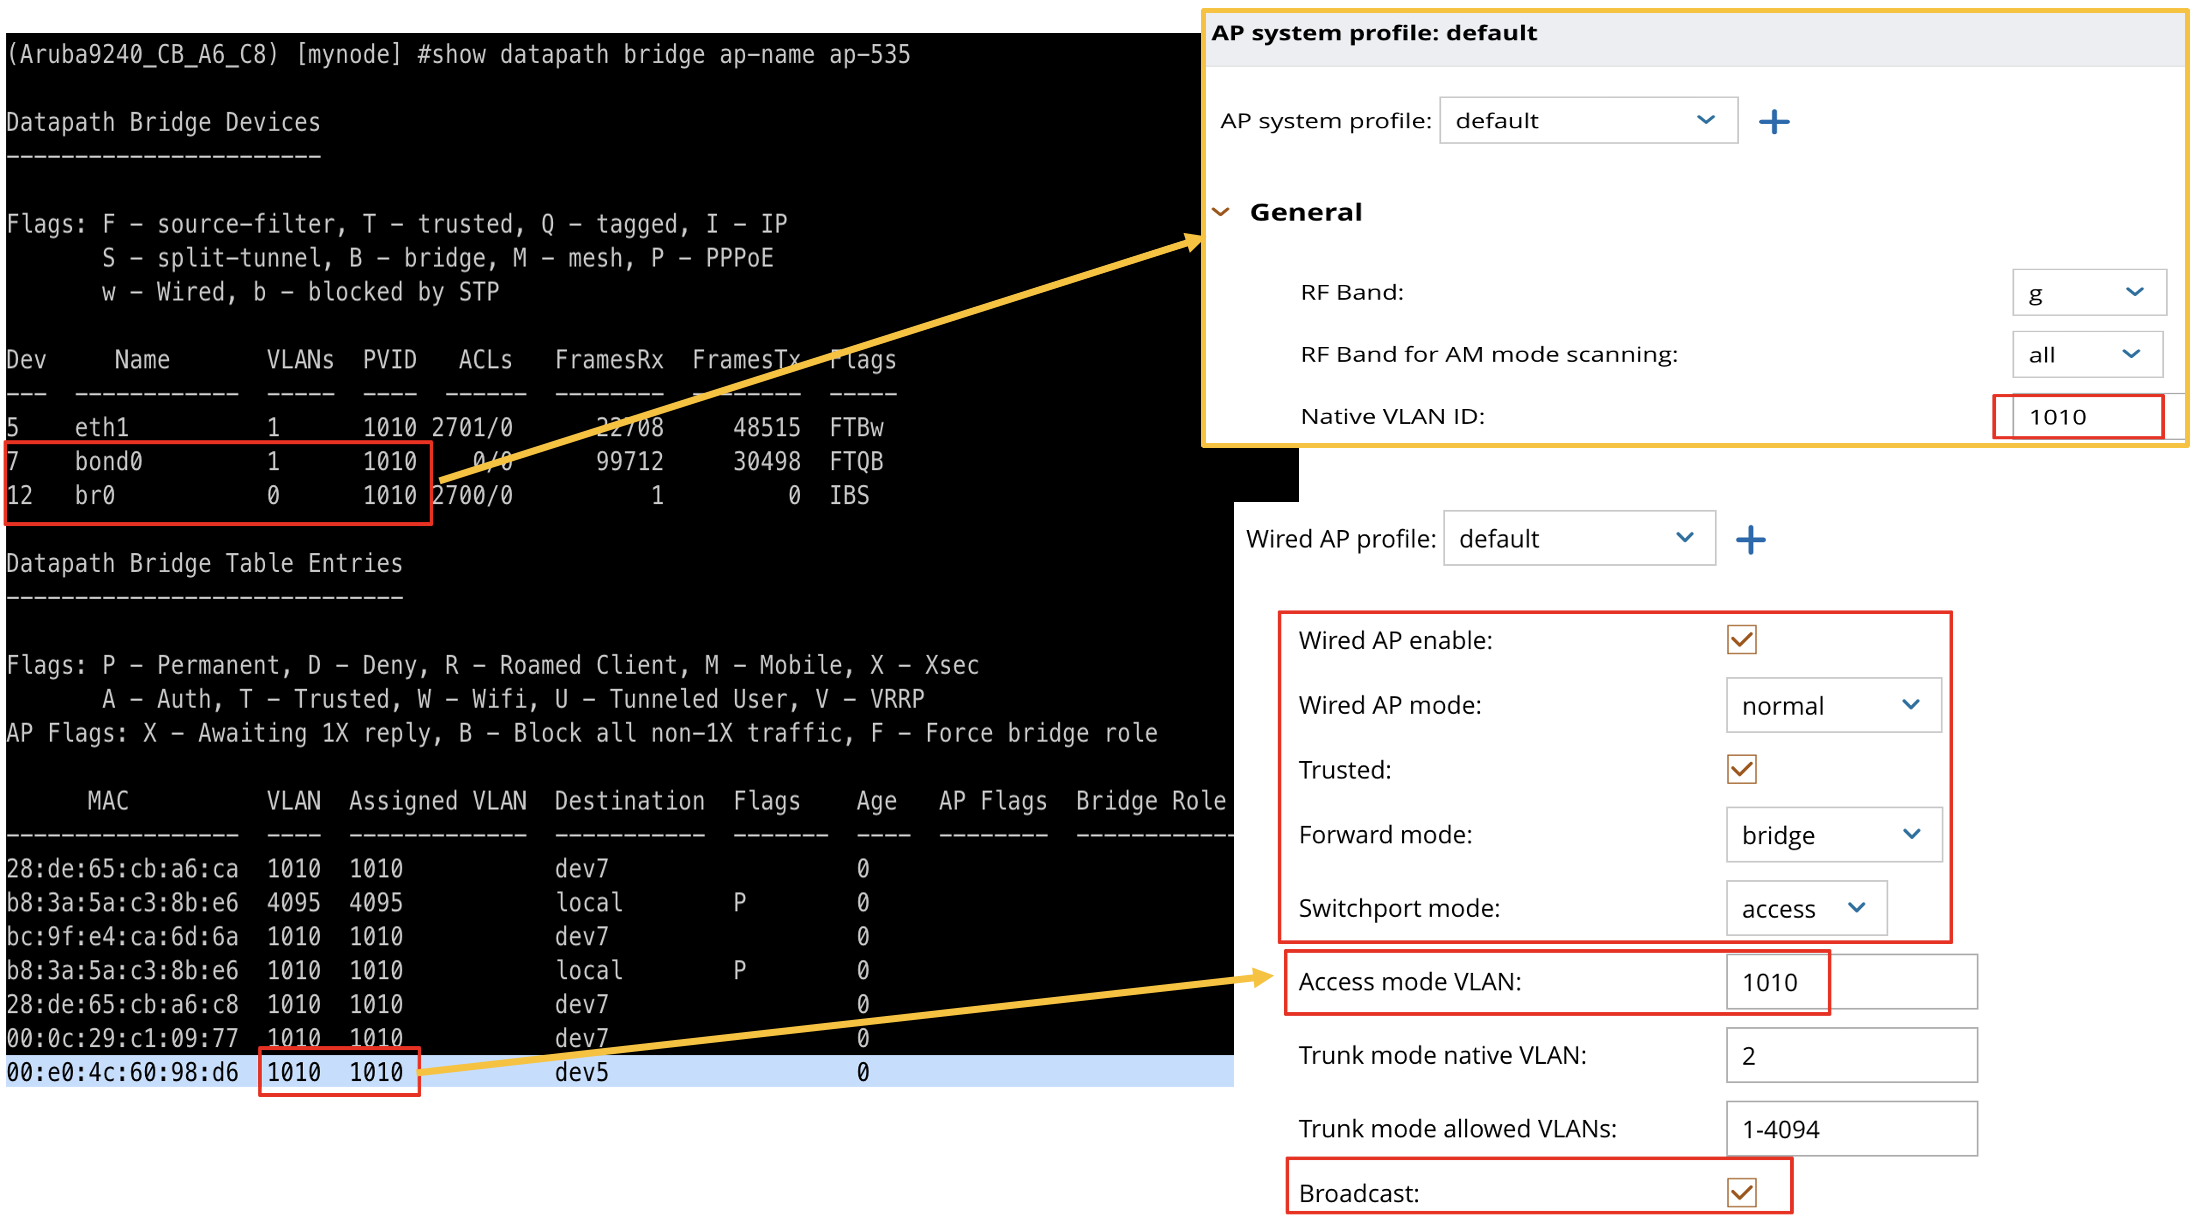The image size is (2196, 1224).
Task: Click the Access mode VLAN field
Action: 1852,982
